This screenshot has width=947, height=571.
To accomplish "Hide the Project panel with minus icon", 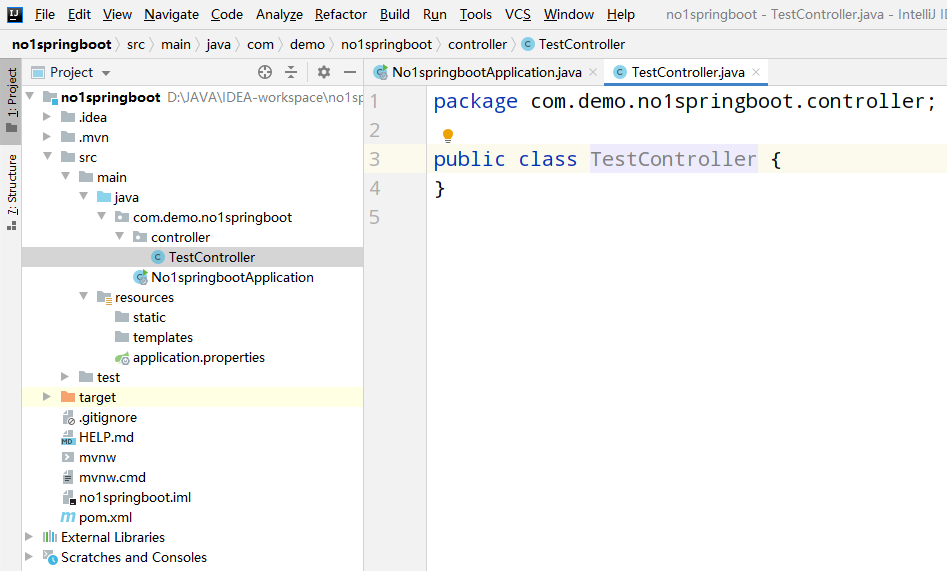I will tap(350, 73).
